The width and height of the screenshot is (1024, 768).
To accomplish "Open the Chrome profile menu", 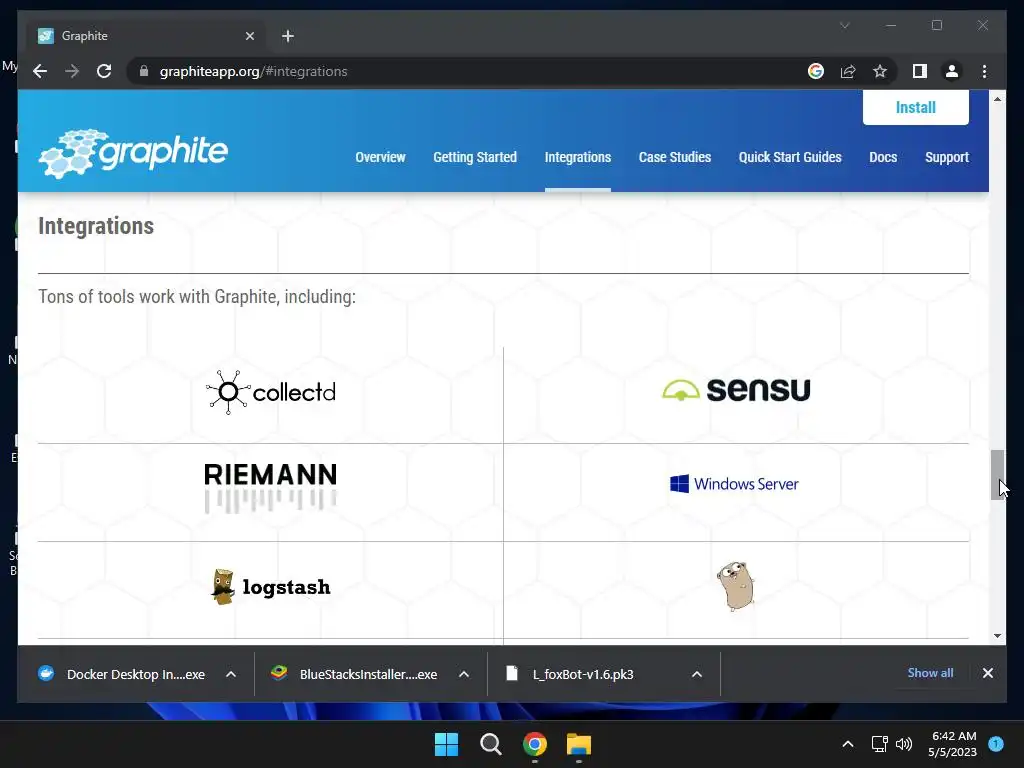I will pyautogui.click(x=952, y=71).
